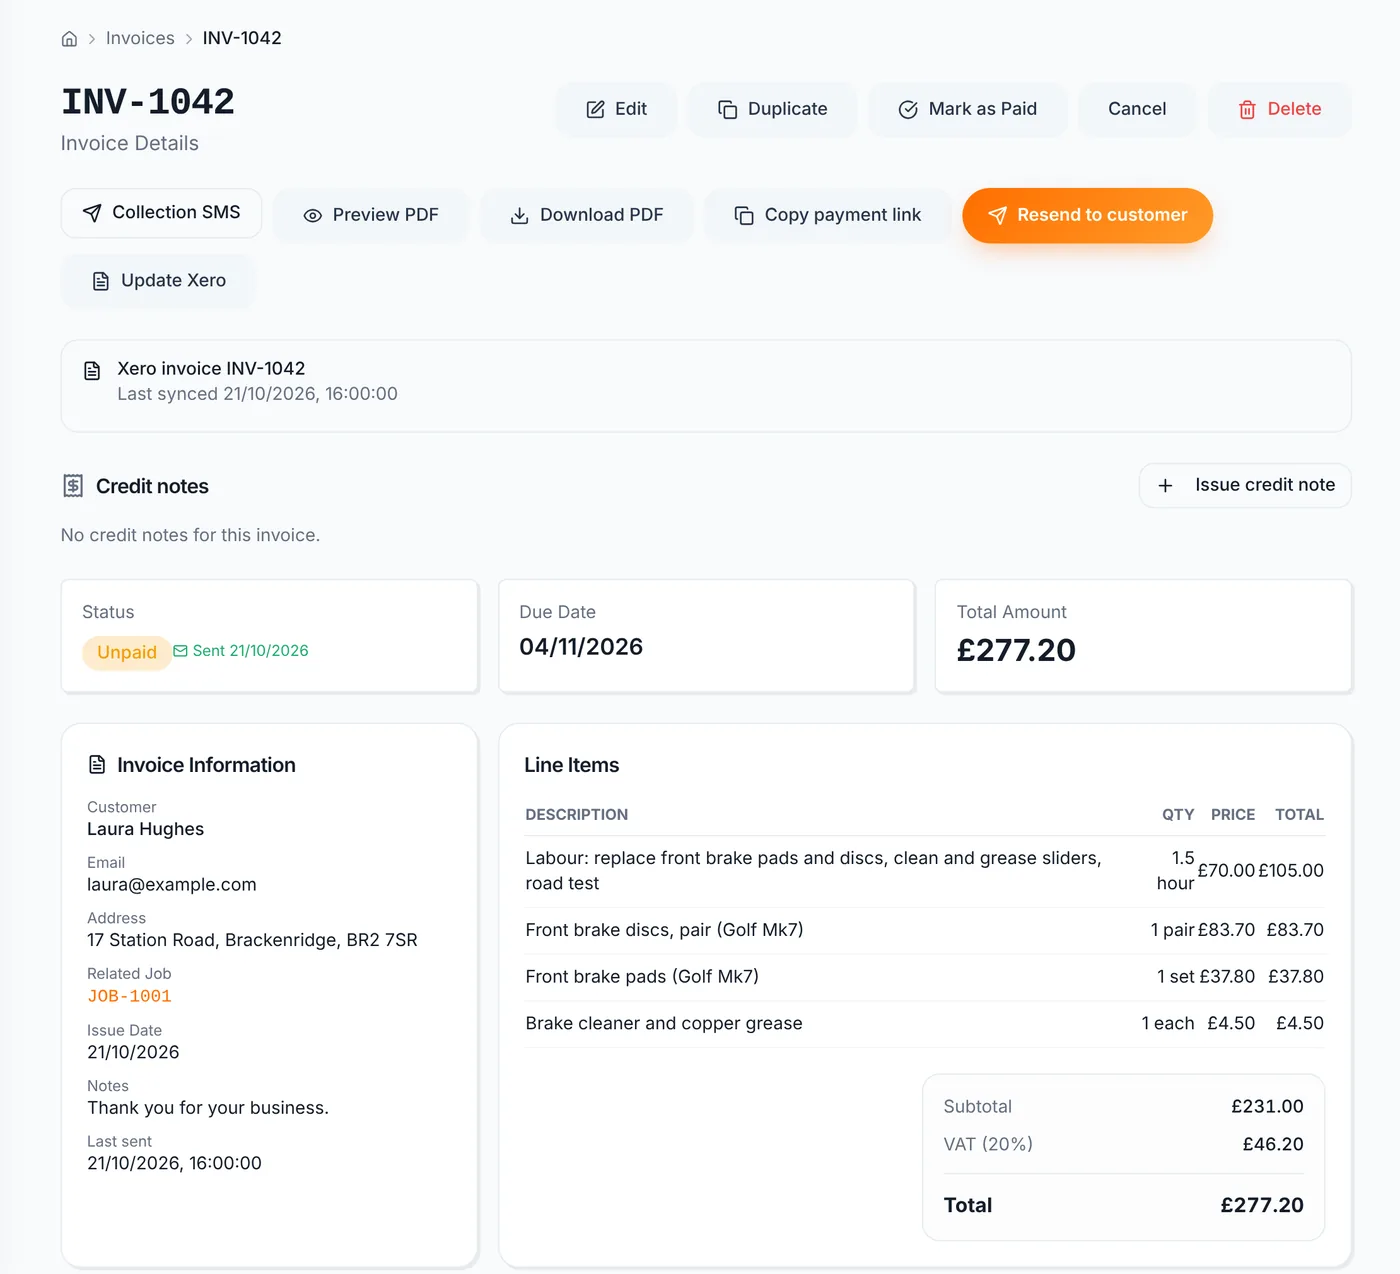Select the INV-1042 breadcrumb text
Viewport: 1400px width, 1274px height.
(242, 38)
